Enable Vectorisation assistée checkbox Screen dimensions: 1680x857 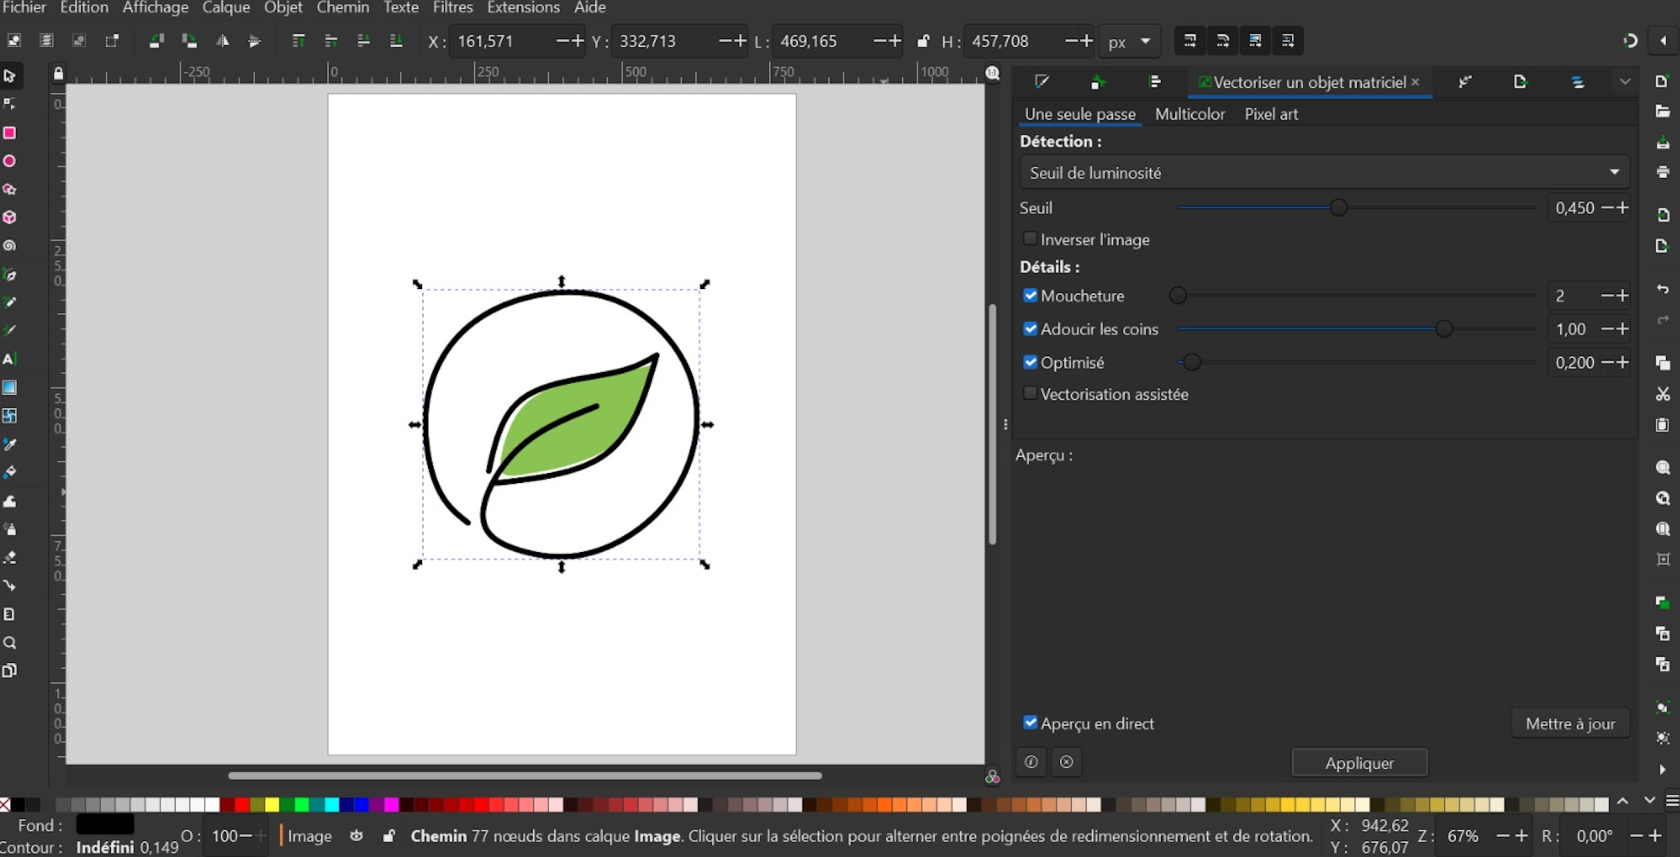(x=1030, y=394)
